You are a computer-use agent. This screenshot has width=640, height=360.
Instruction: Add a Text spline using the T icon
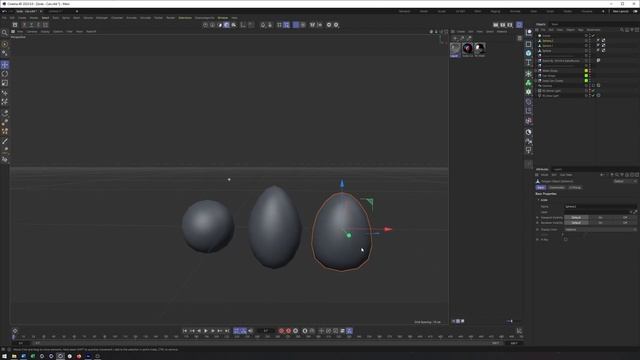529,62
